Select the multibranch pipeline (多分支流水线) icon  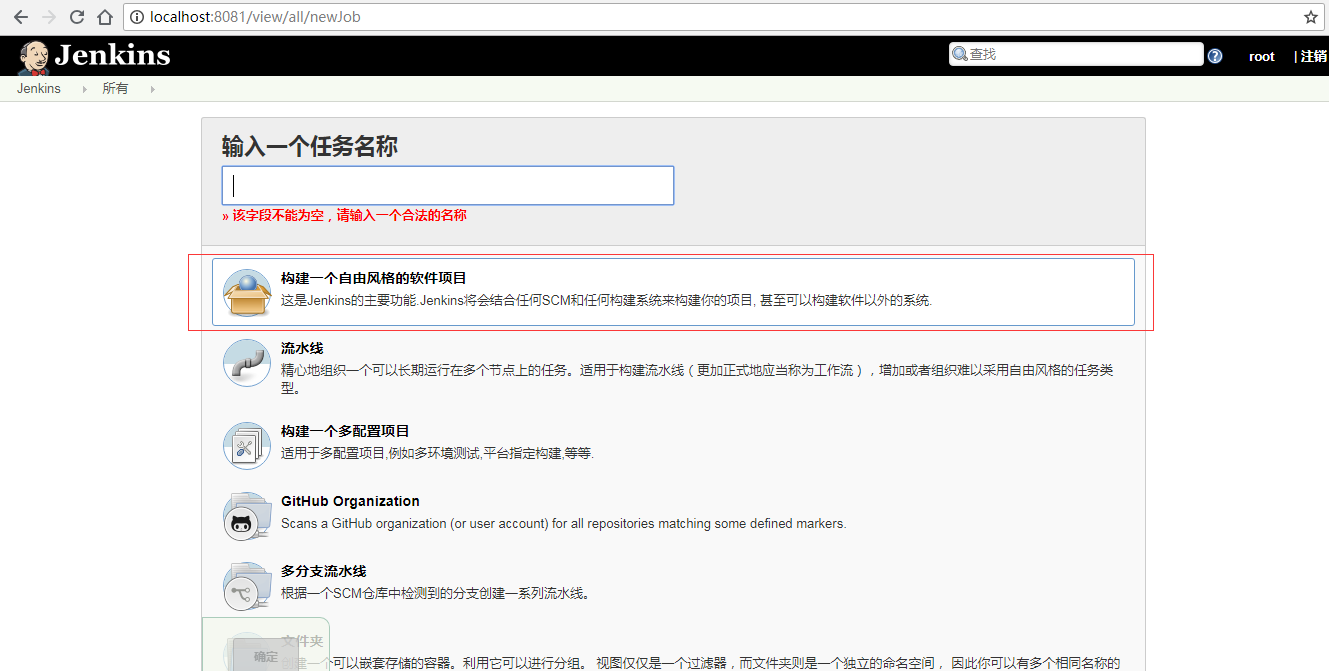pos(247,585)
